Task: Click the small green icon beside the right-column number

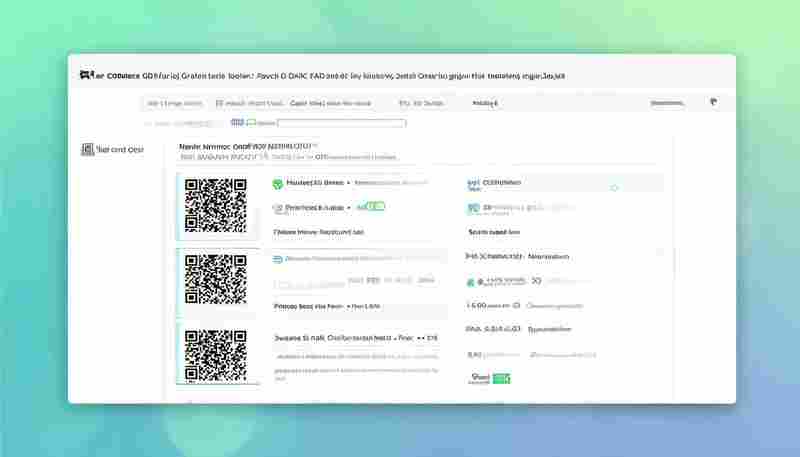Action: coord(470,282)
